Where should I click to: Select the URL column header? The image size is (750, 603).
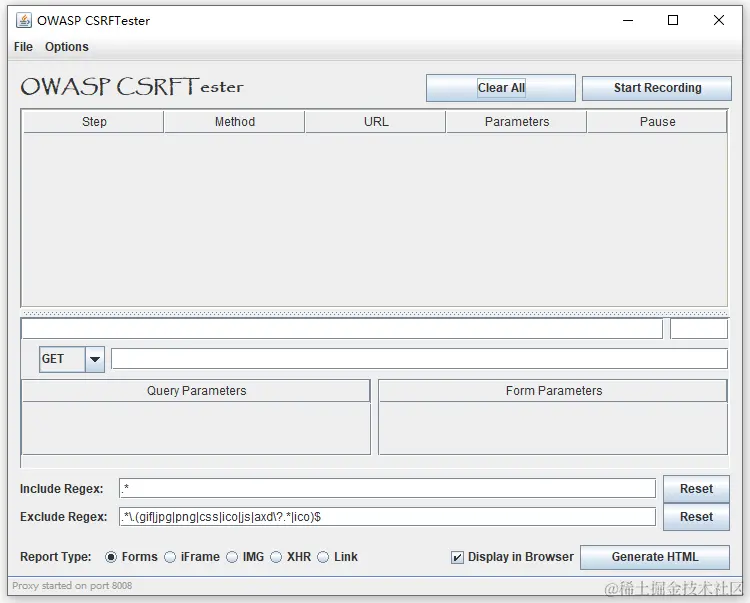point(376,122)
